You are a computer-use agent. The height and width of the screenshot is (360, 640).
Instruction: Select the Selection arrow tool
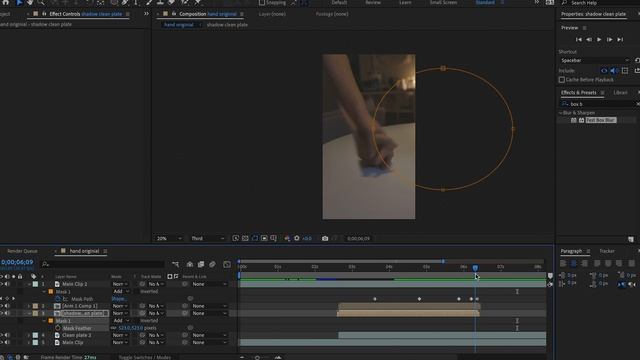[x=19, y=2]
